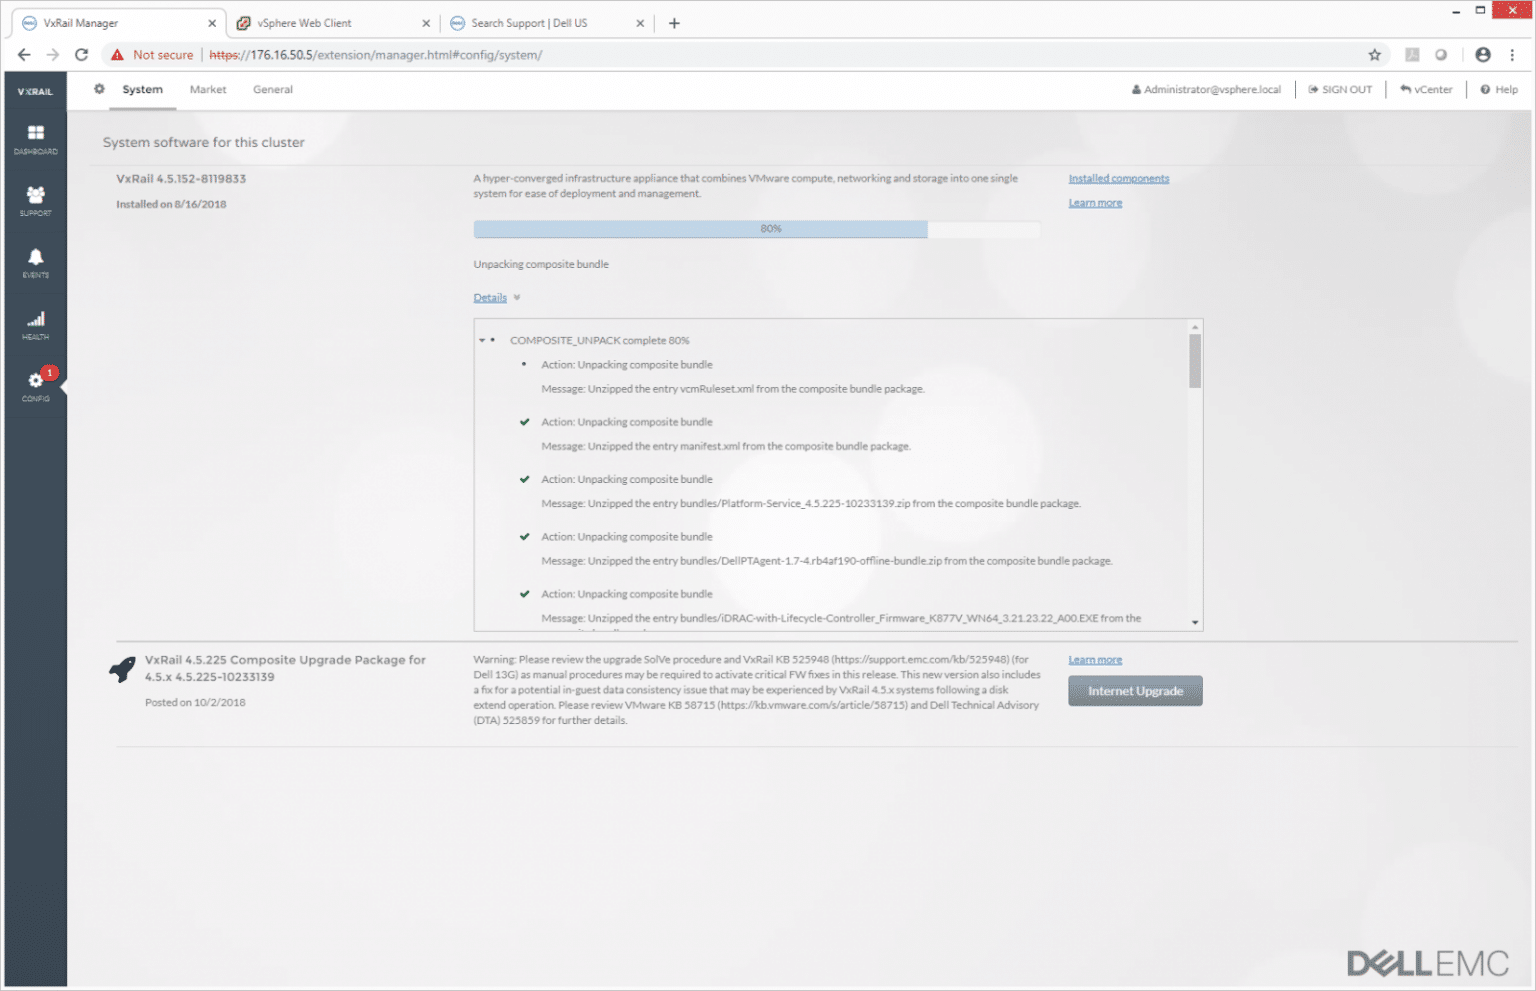Screen dimensions: 1536x991
Task: Click the details log scrollbar thumb
Action: [1195, 360]
